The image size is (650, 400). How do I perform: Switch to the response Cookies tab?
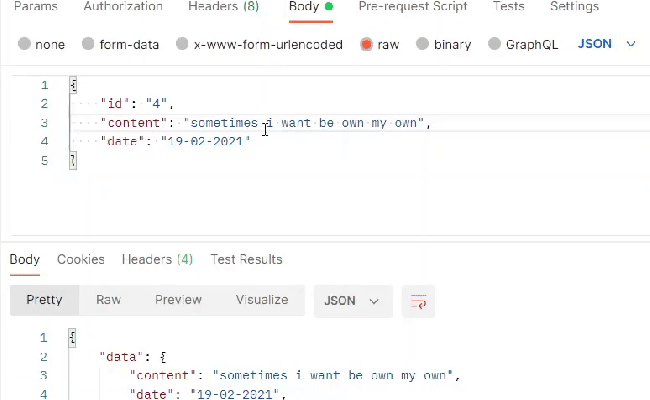pyautogui.click(x=80, y=259)
